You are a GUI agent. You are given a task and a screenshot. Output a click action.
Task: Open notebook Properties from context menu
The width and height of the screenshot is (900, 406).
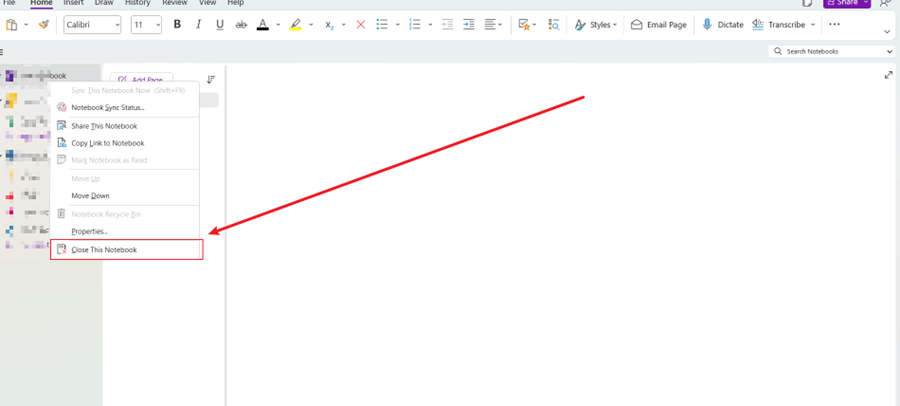124,231
